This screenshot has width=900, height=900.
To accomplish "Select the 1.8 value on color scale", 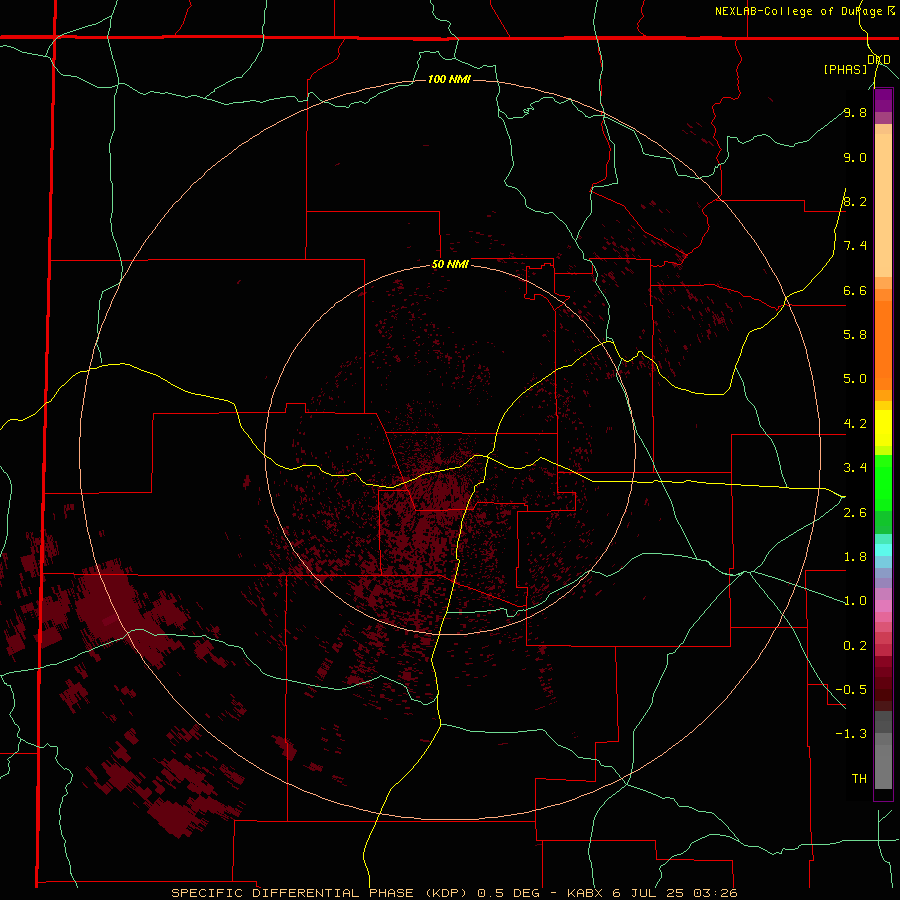I will click(x=855, y=557).
